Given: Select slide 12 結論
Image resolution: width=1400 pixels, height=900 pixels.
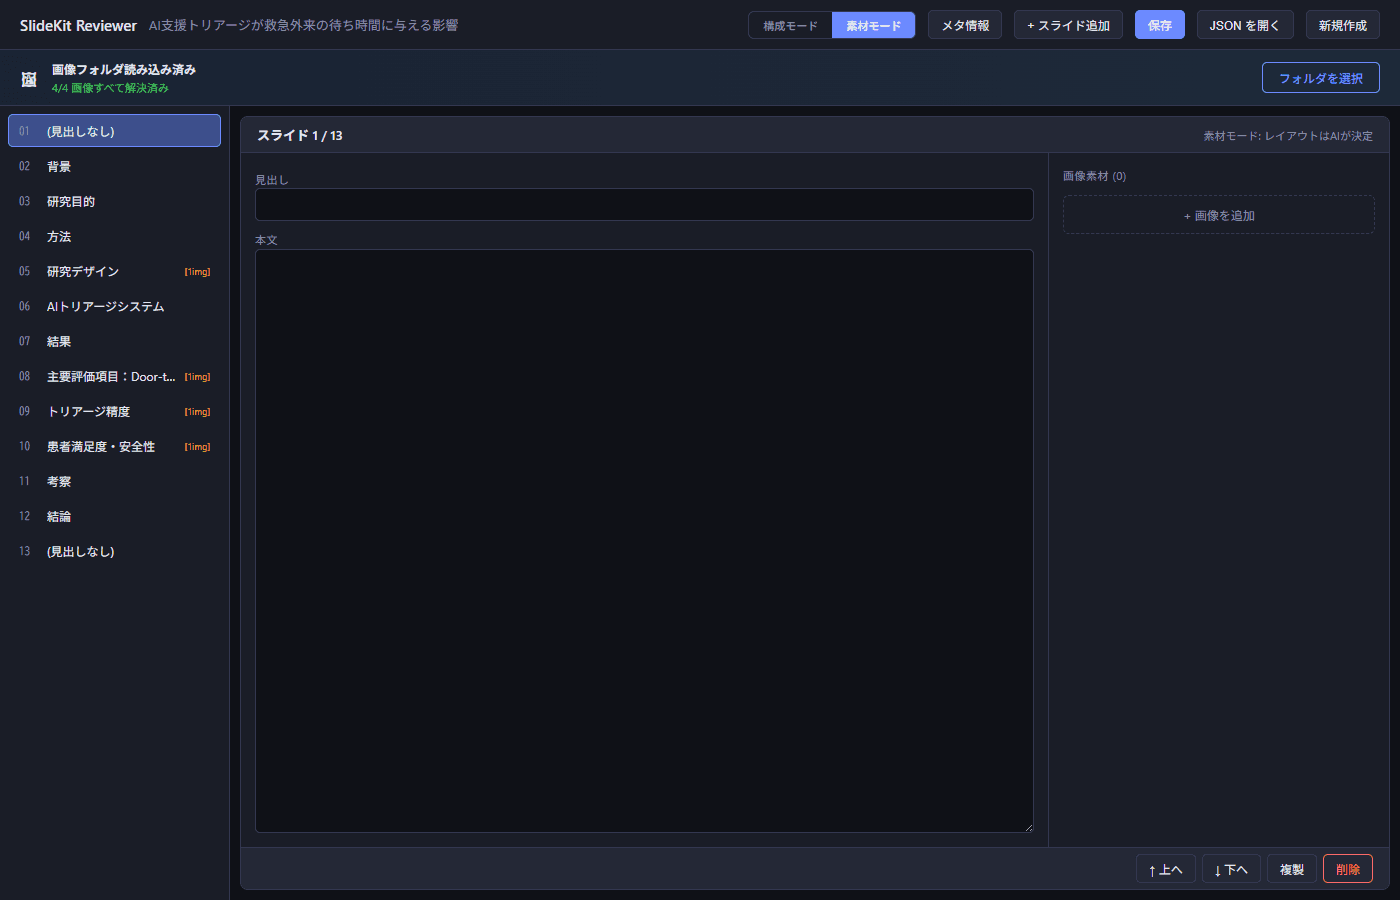Looking at the screenshot, I should [x=114, y=516].
